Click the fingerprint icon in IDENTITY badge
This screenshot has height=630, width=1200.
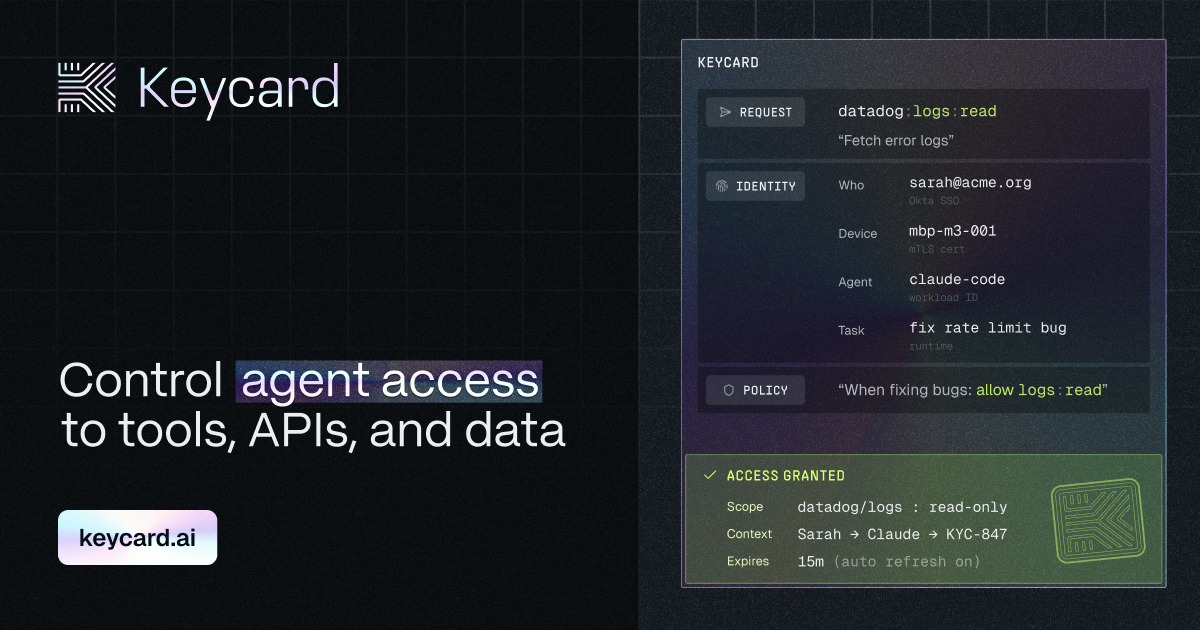(722, 186)
